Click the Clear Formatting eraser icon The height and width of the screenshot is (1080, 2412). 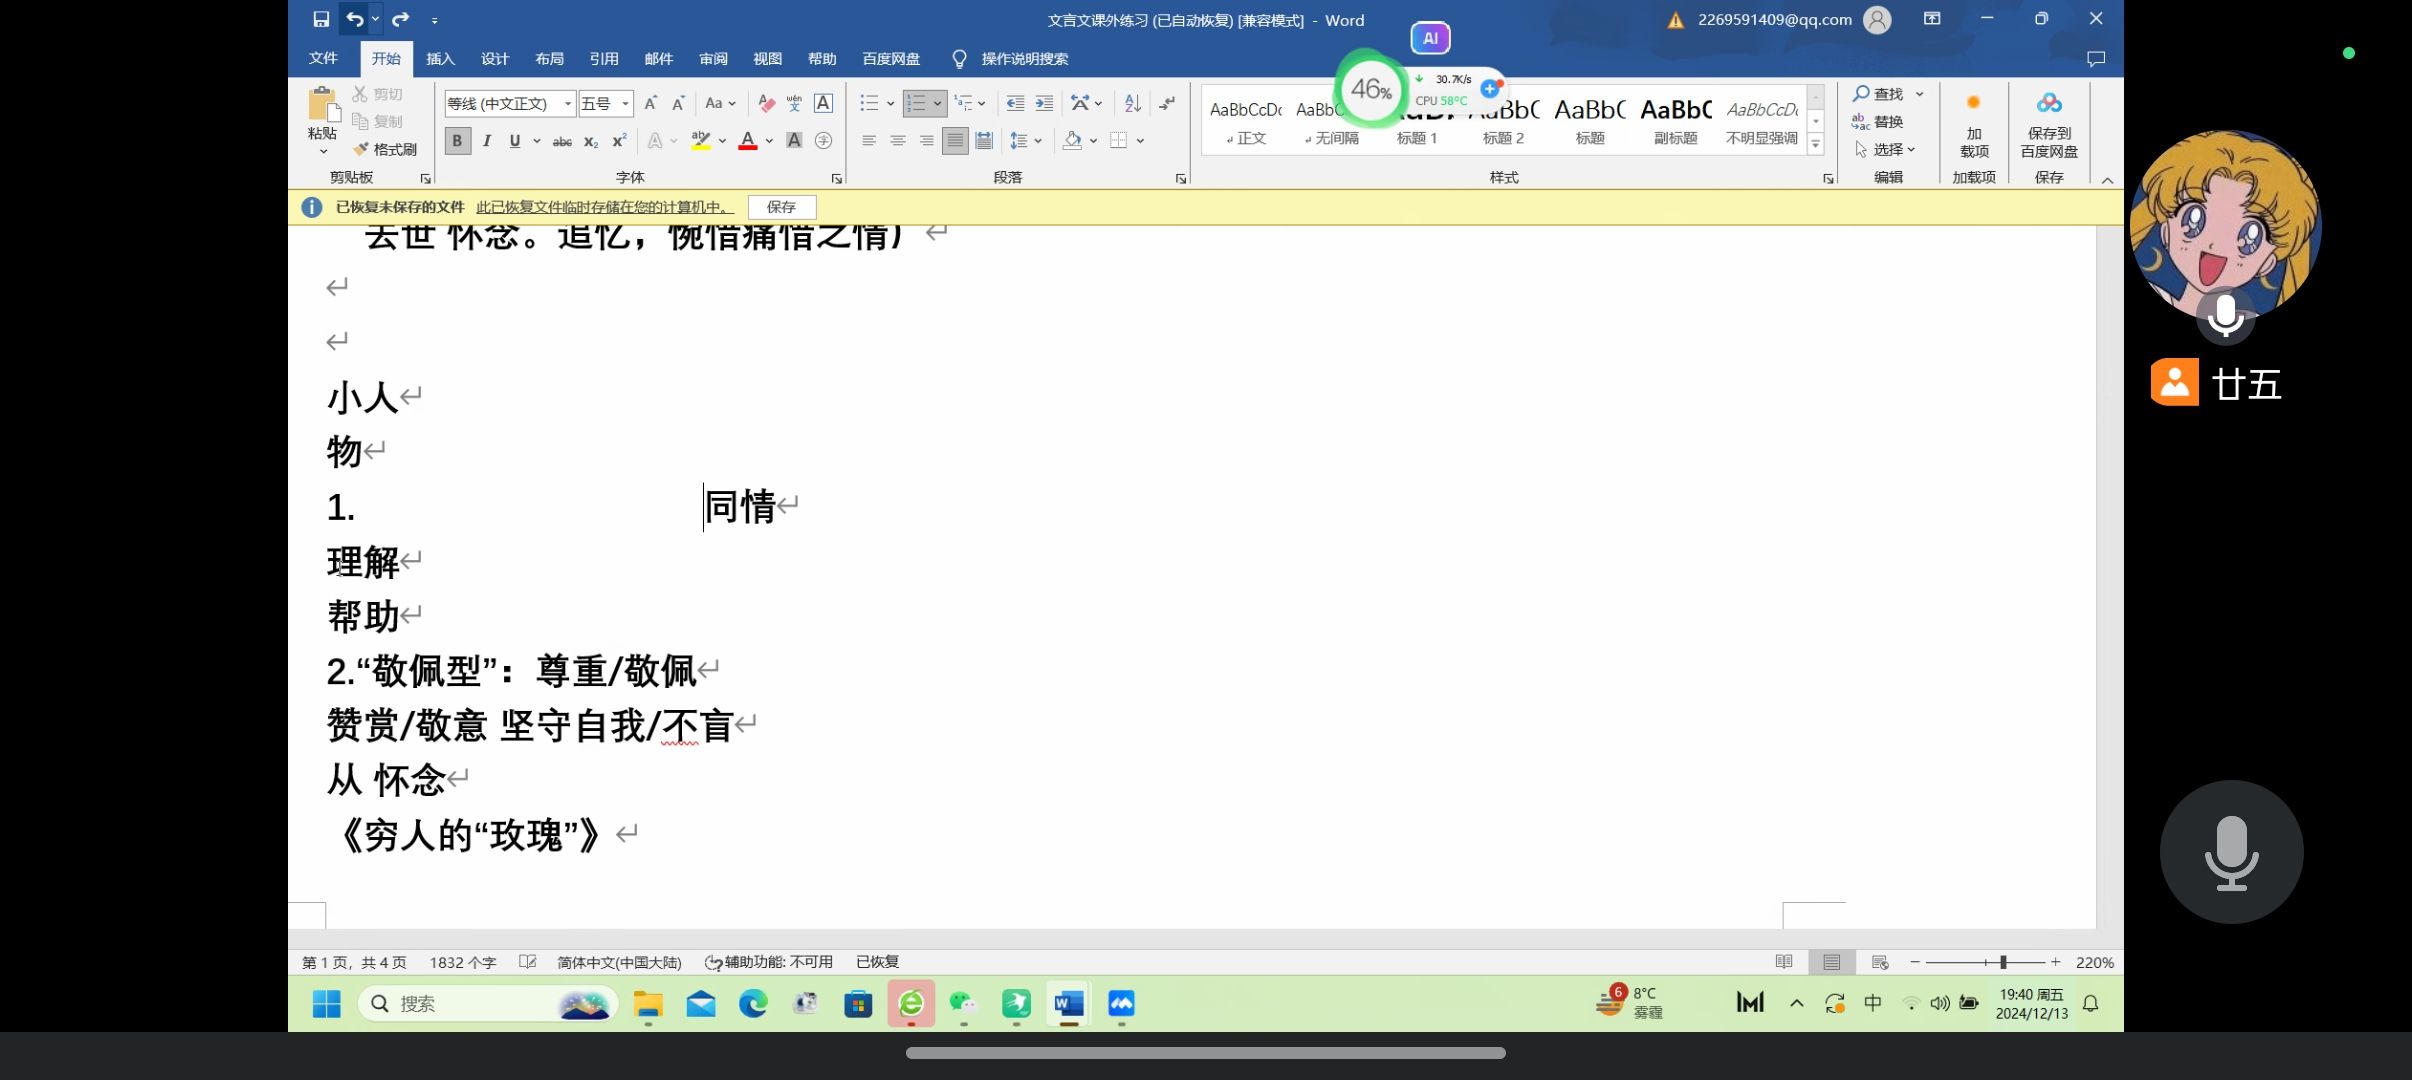click(766, 103)
